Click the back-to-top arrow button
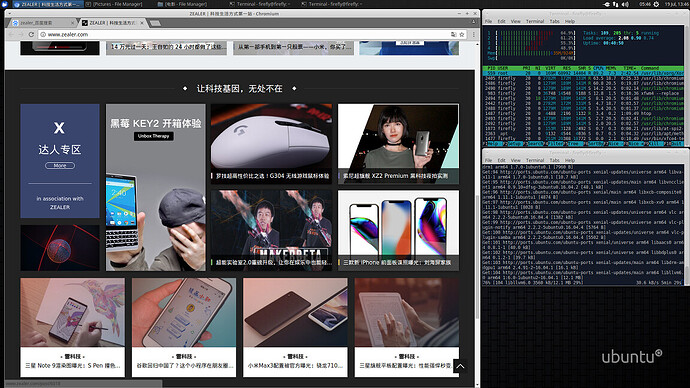Viewport: 690px width, 388px height. [460, 366]
